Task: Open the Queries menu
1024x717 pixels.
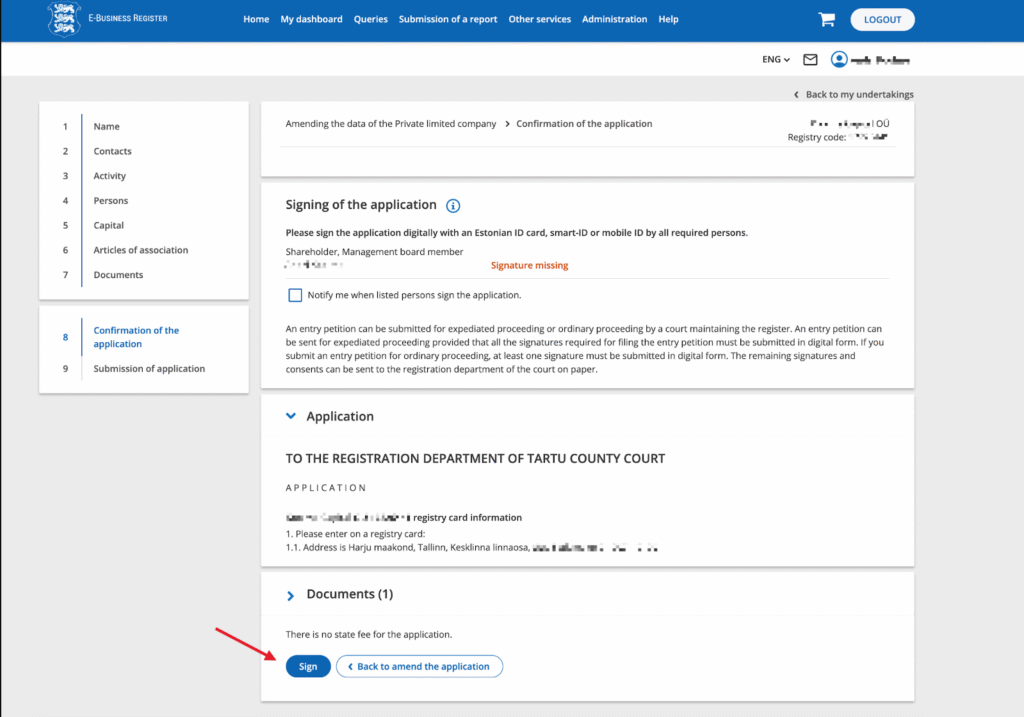Action: click(x=370, y=19)
